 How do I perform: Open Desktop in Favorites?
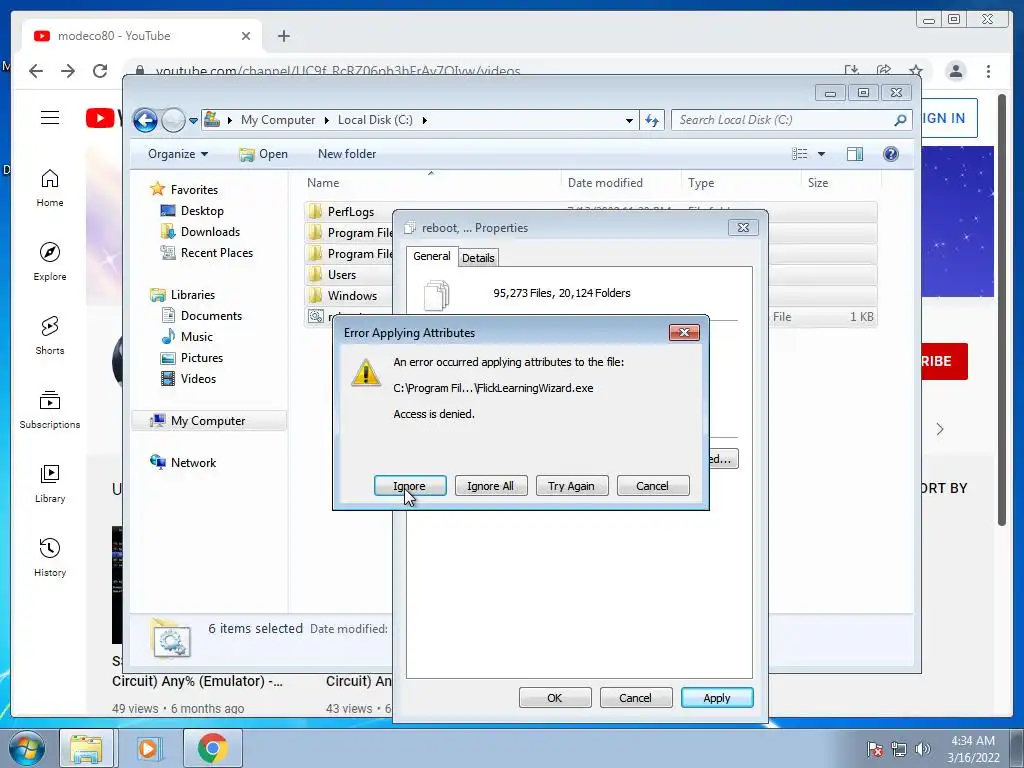pyautogui.click(x=202, y=211)
